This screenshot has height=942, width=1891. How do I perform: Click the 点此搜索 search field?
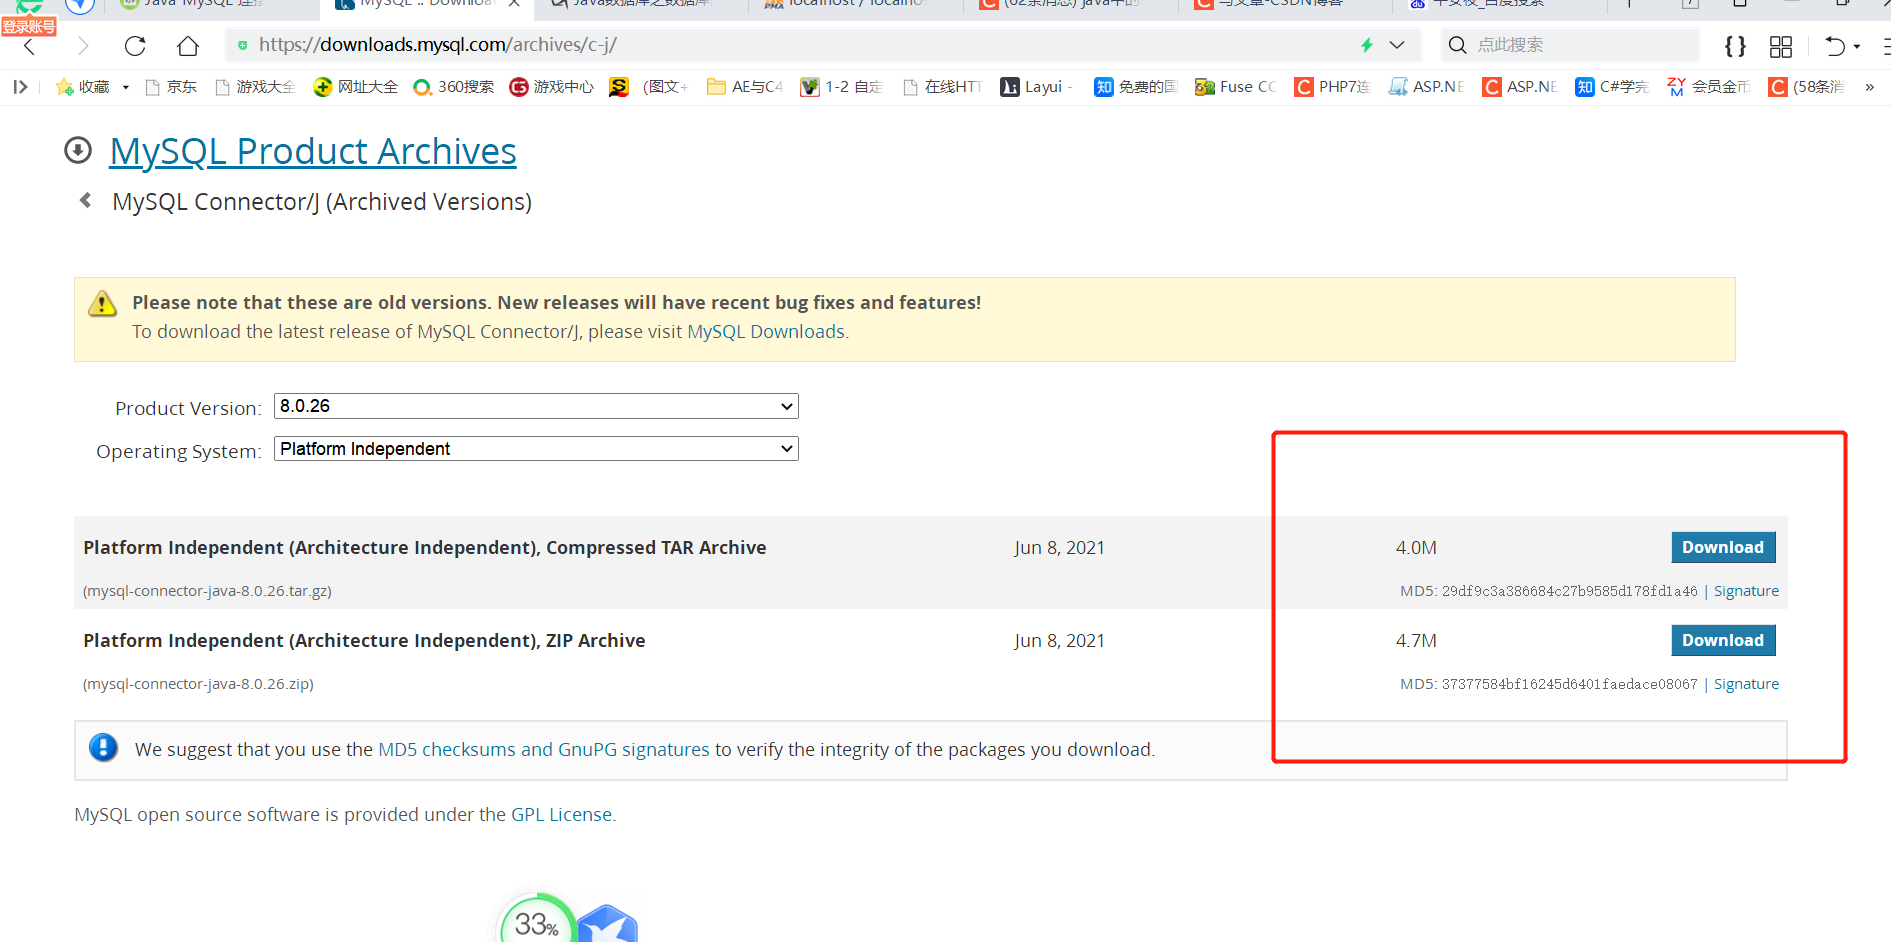tap(1570, 45)
